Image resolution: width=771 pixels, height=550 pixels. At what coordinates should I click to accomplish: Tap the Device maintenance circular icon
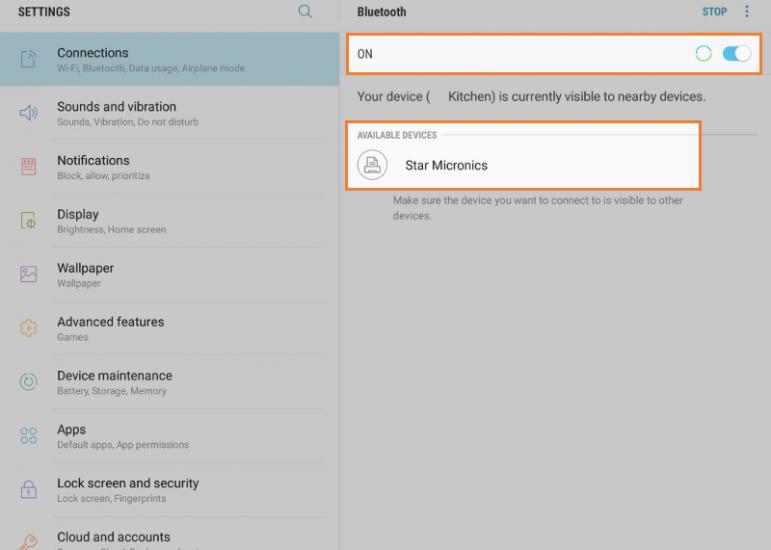[x=29, y=383]
